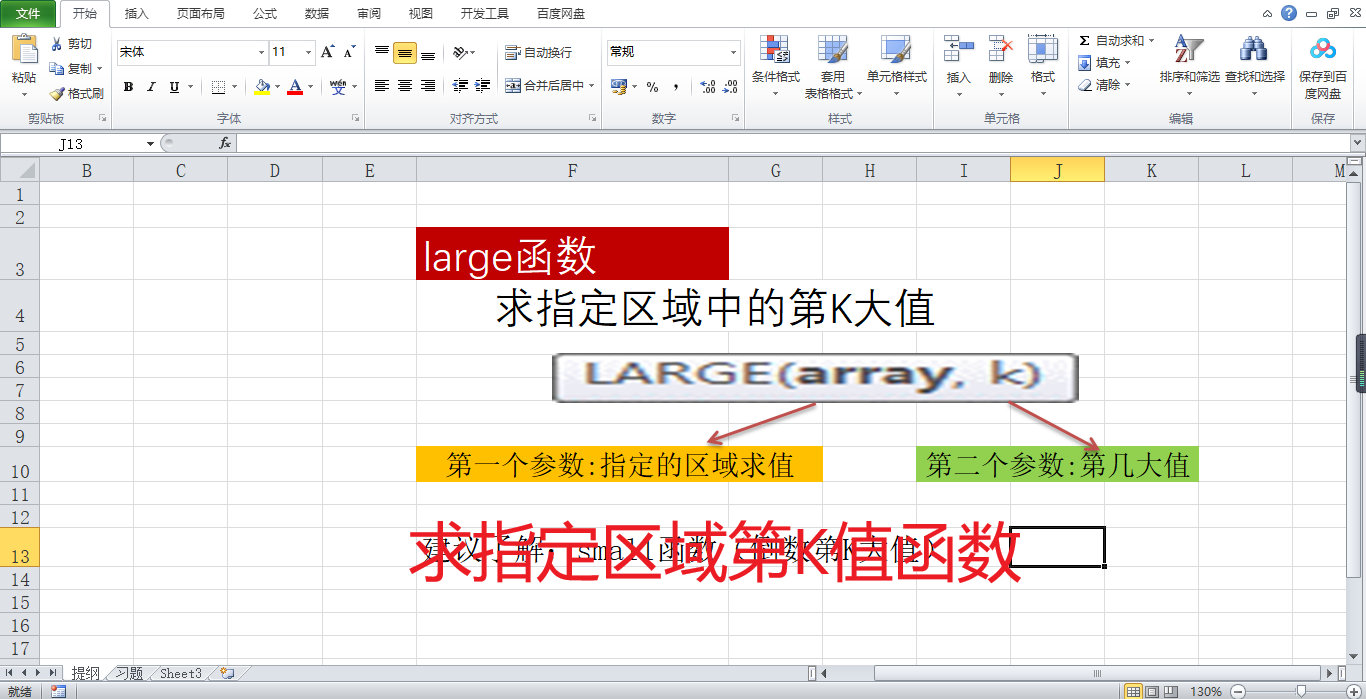Open Find & Select (查找和选择)
1366x699 pixels.
(1255, 66)
